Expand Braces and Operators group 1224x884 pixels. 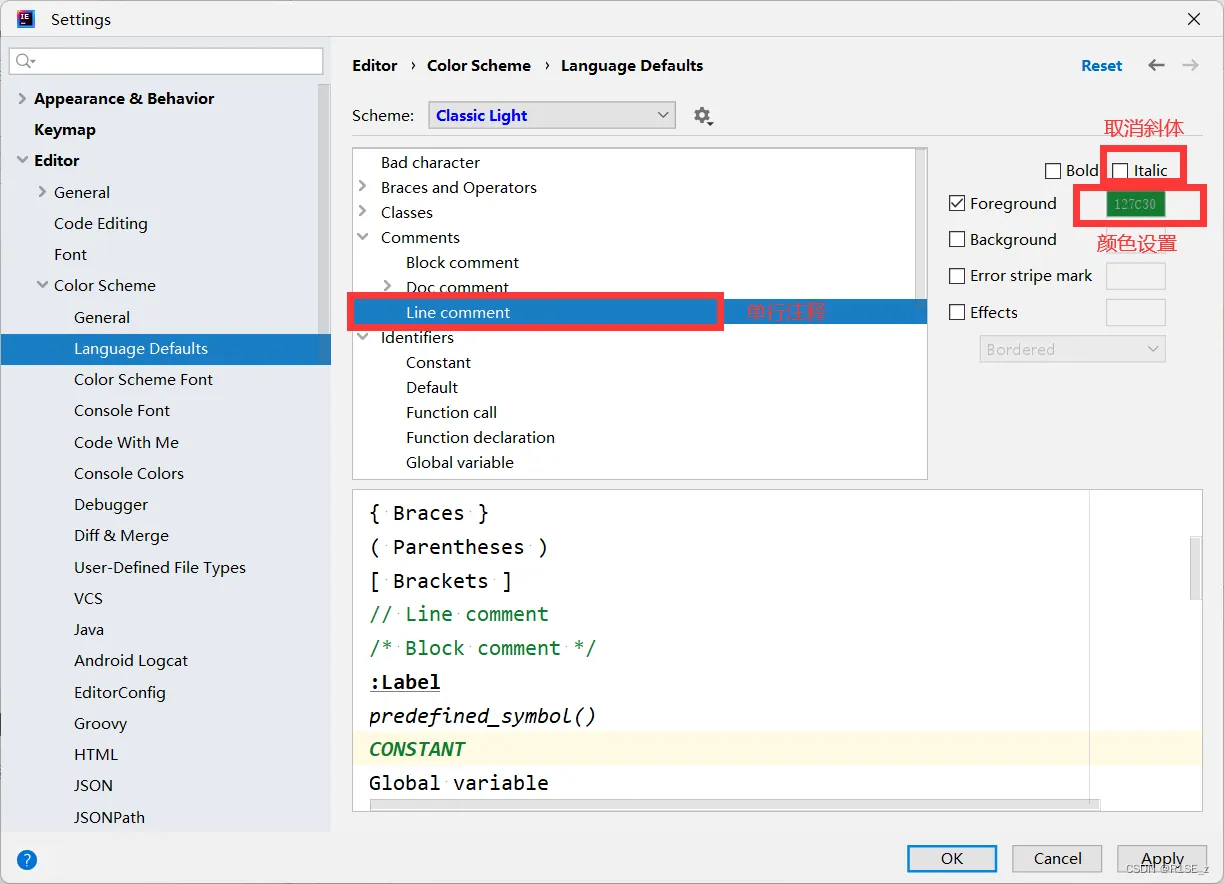click(x=363, y=187)
